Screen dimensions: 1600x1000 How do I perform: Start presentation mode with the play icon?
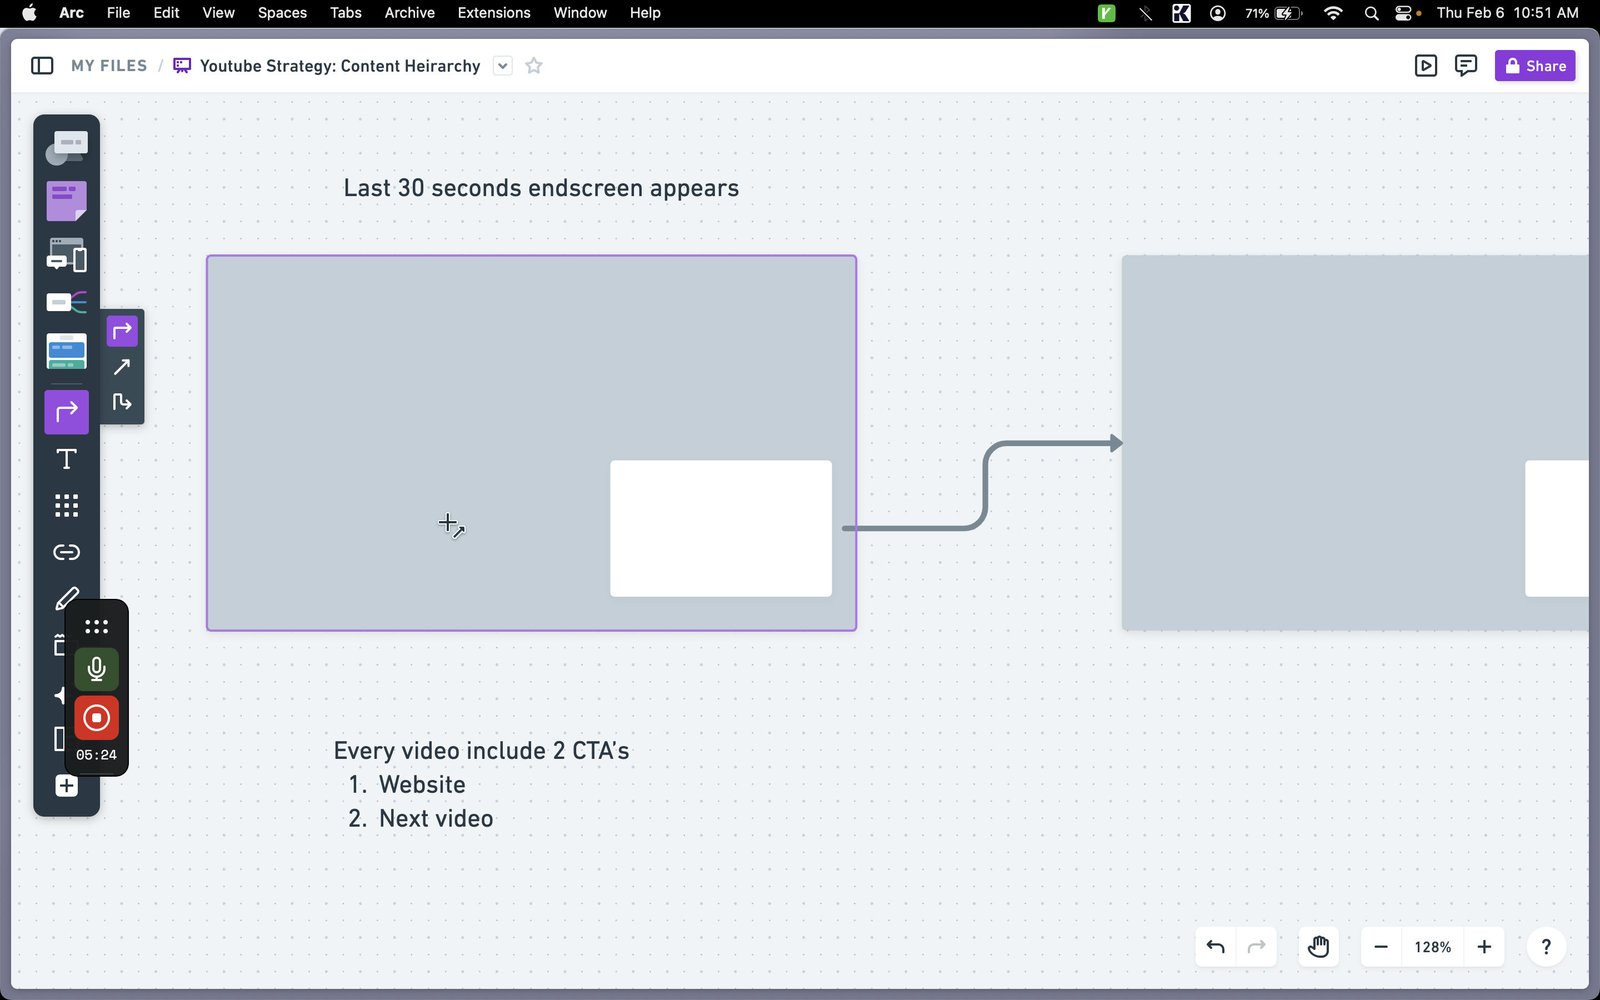(x=1426, y=66)
